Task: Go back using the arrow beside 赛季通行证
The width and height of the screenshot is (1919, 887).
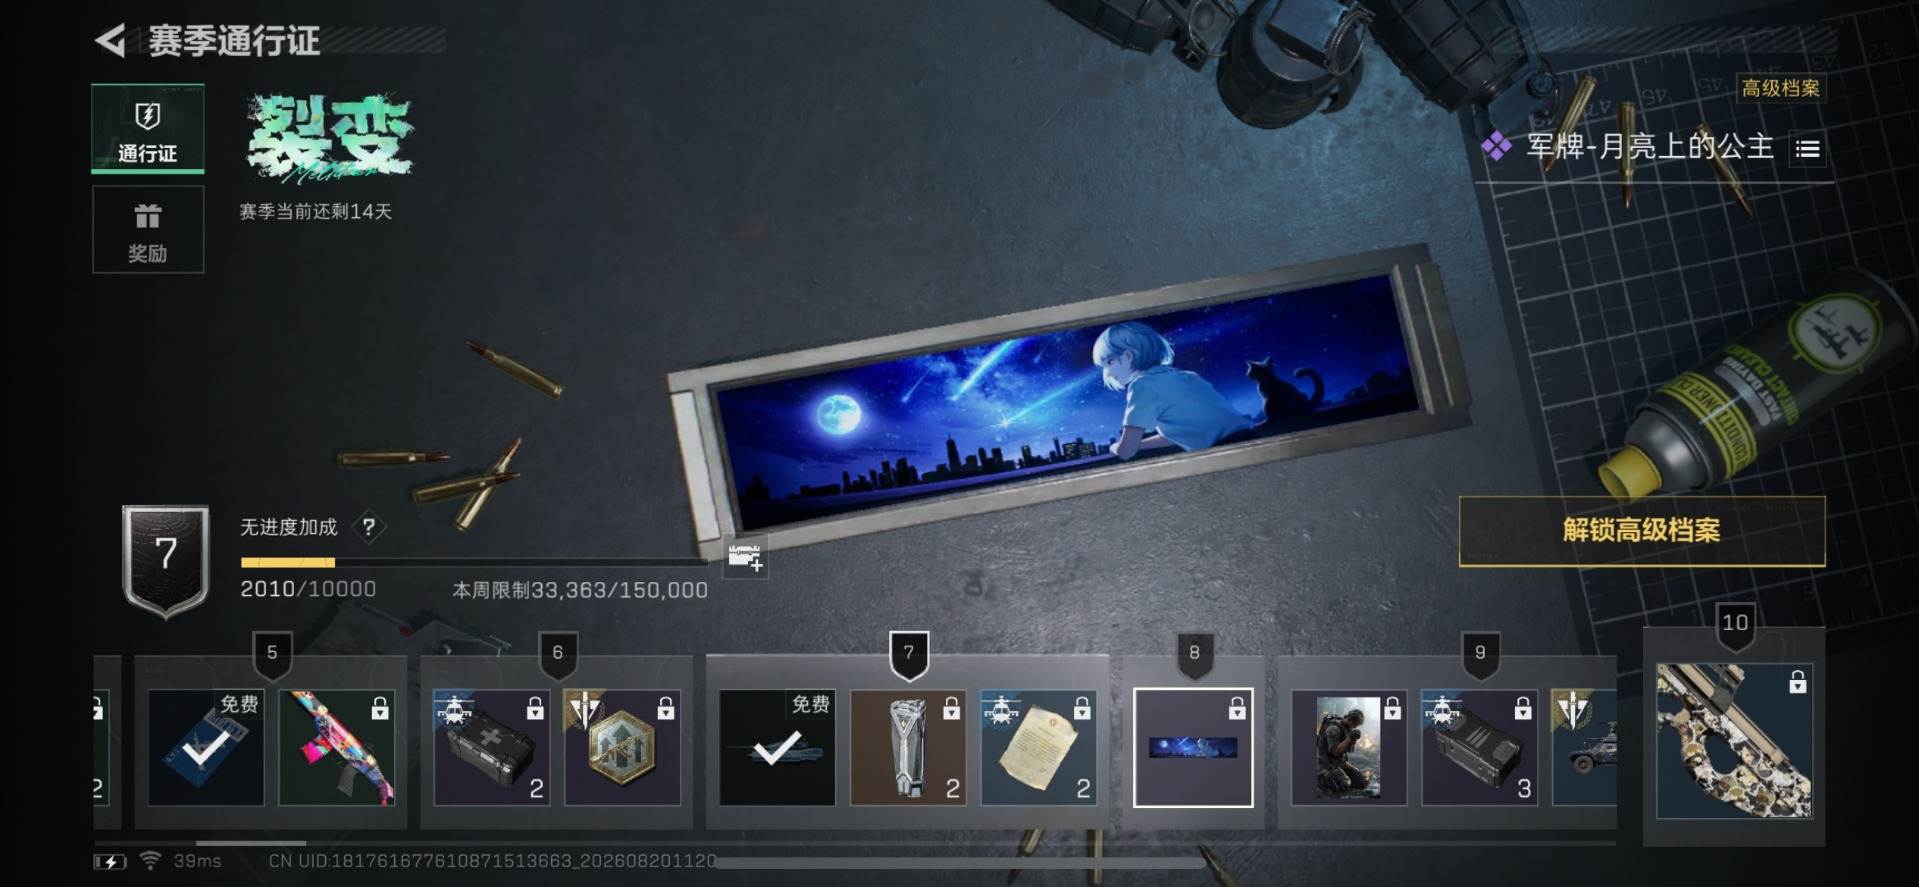Action: (110, 41)
